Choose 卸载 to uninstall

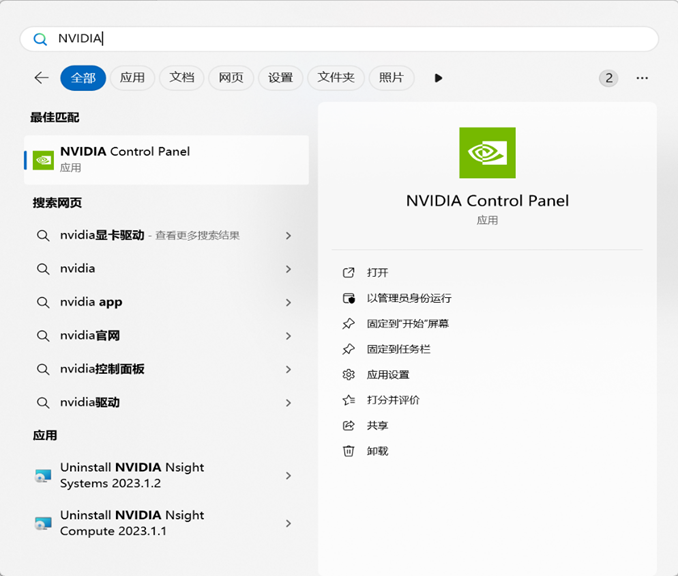(377, 451)
